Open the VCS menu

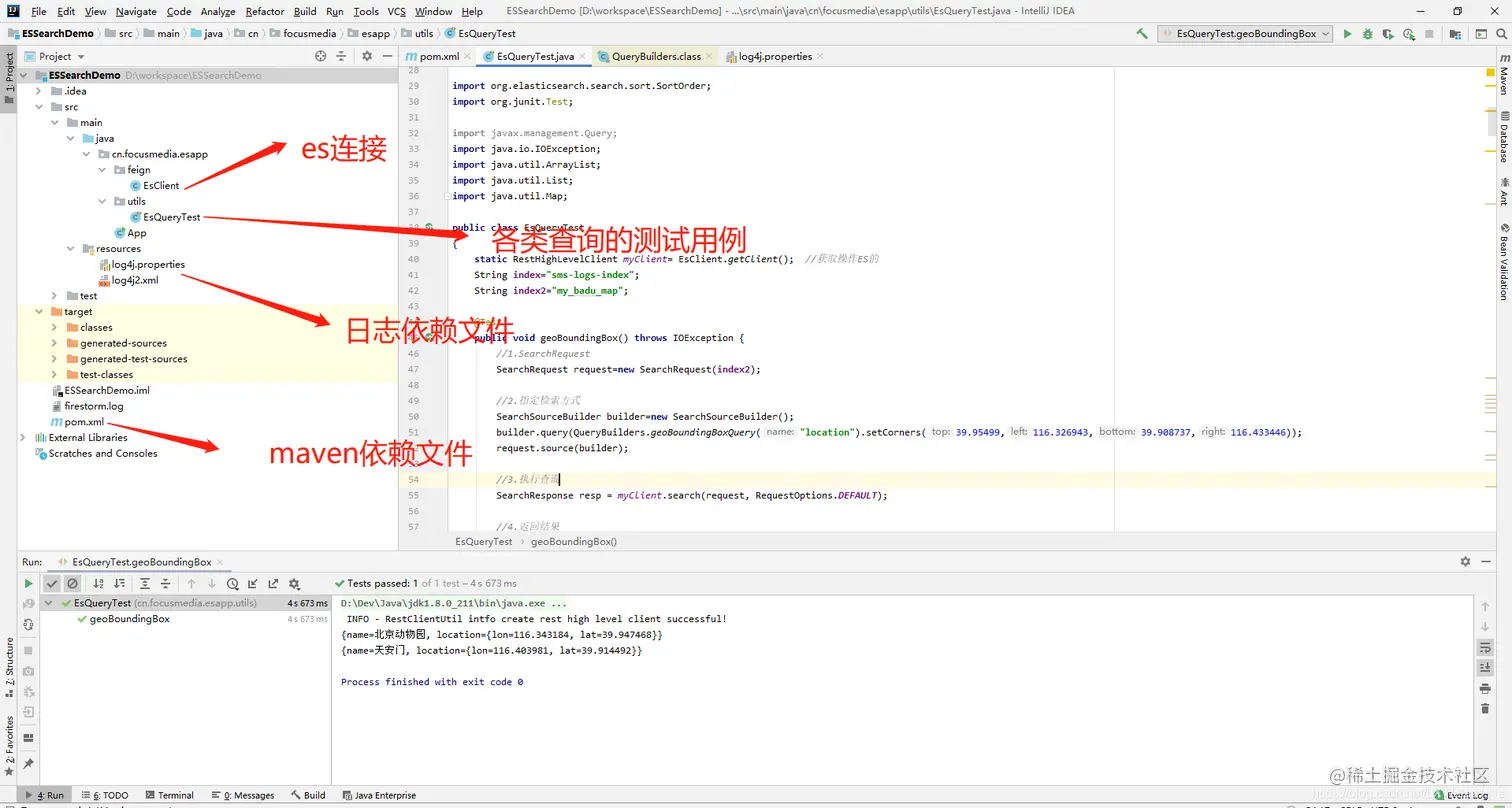click(x=397, y=11)
